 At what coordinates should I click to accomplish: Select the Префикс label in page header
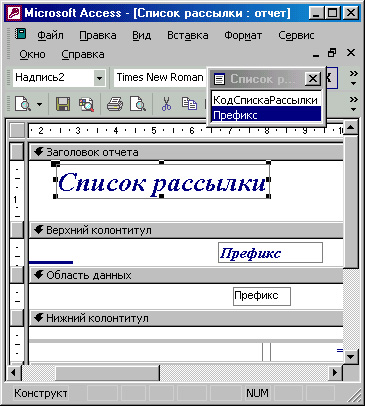pos(270,252)
